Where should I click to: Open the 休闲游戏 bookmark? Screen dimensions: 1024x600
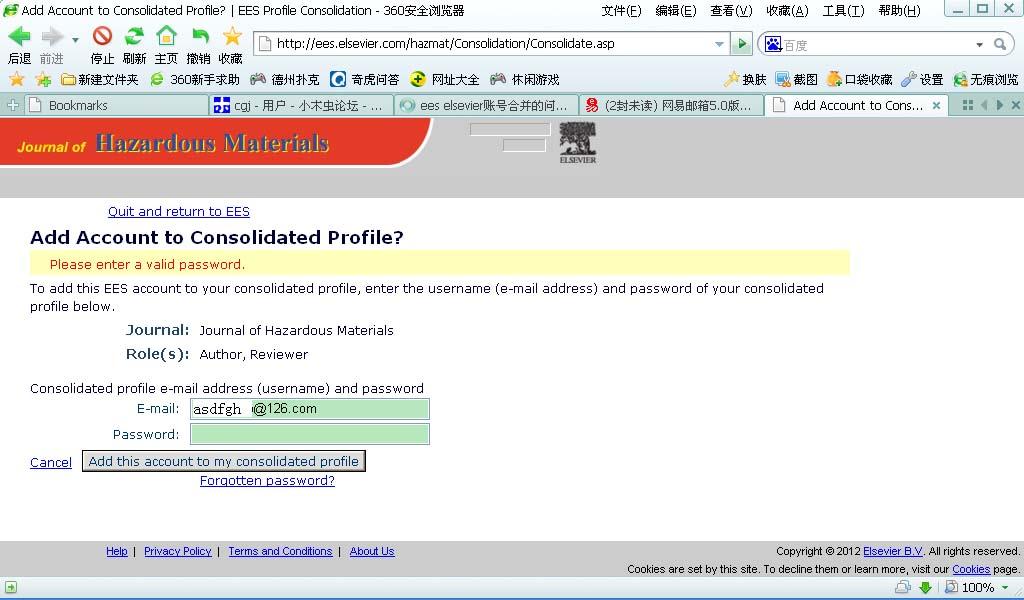[524, 80]
